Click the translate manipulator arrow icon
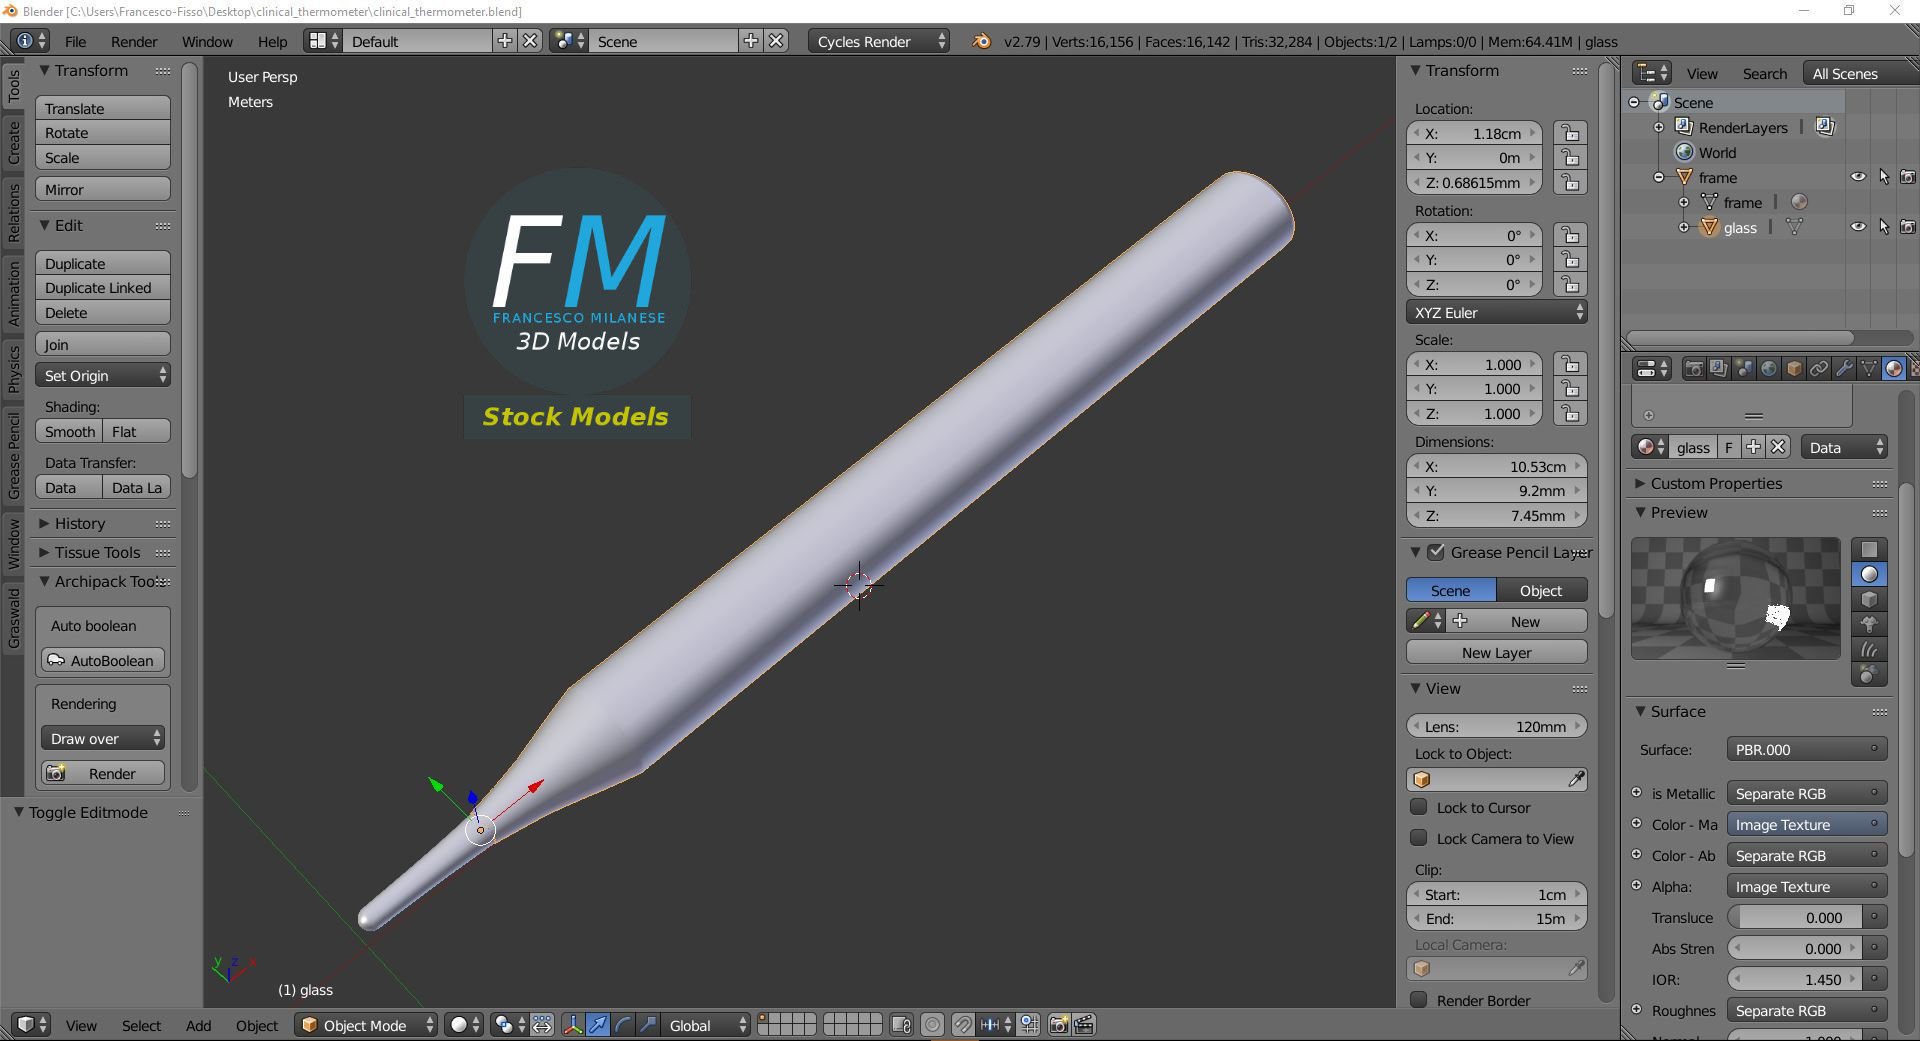The width and height of the screenshot is (1920, 1041). point(598,1025)
